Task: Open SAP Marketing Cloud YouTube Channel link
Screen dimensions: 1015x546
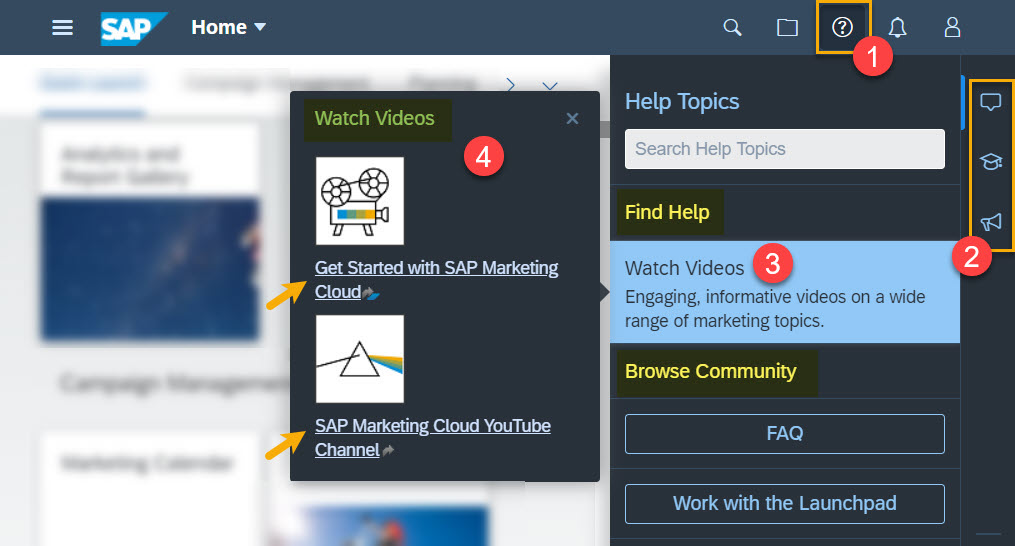Action: (x=432, y=438)
